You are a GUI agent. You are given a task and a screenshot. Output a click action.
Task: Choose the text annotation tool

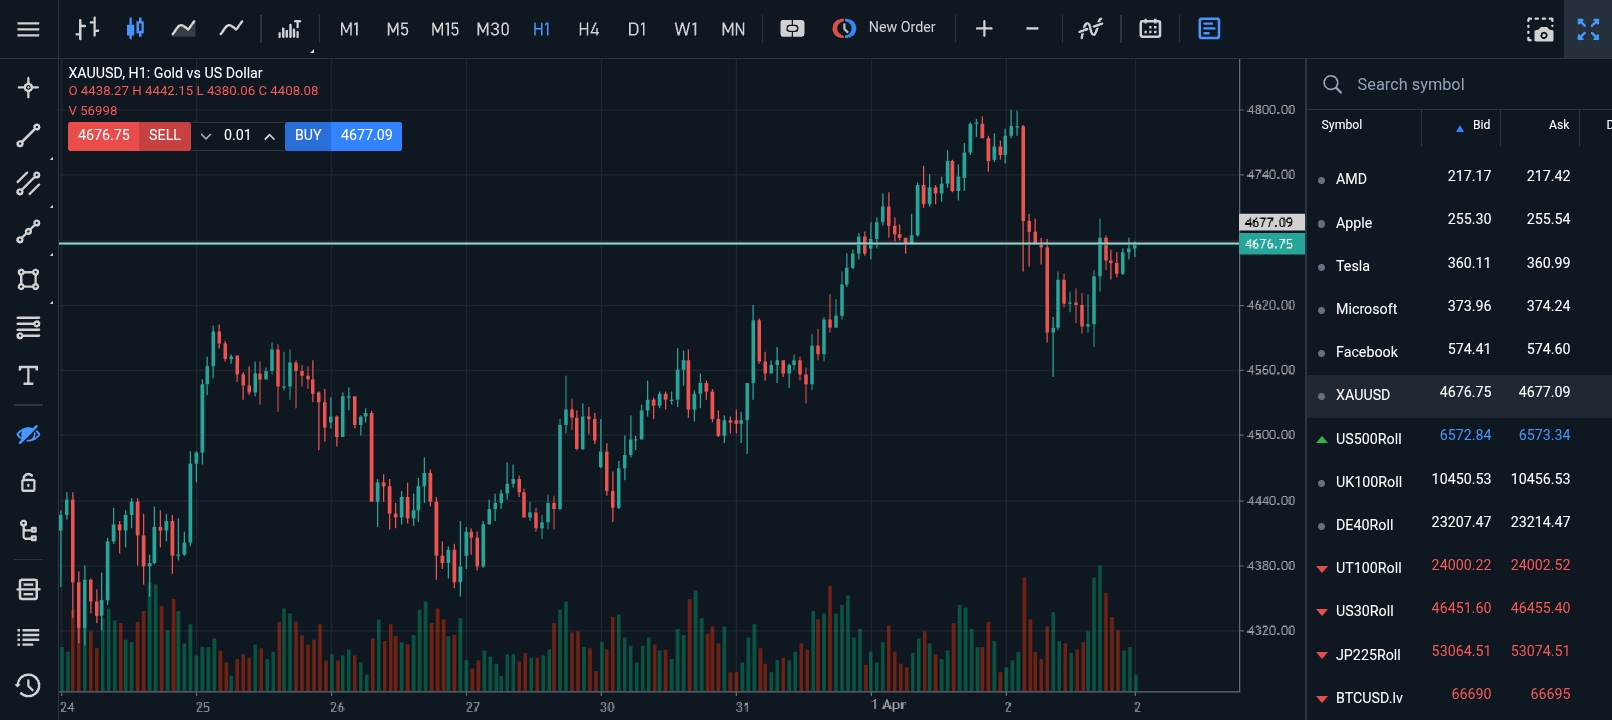(x=28, y=375)
